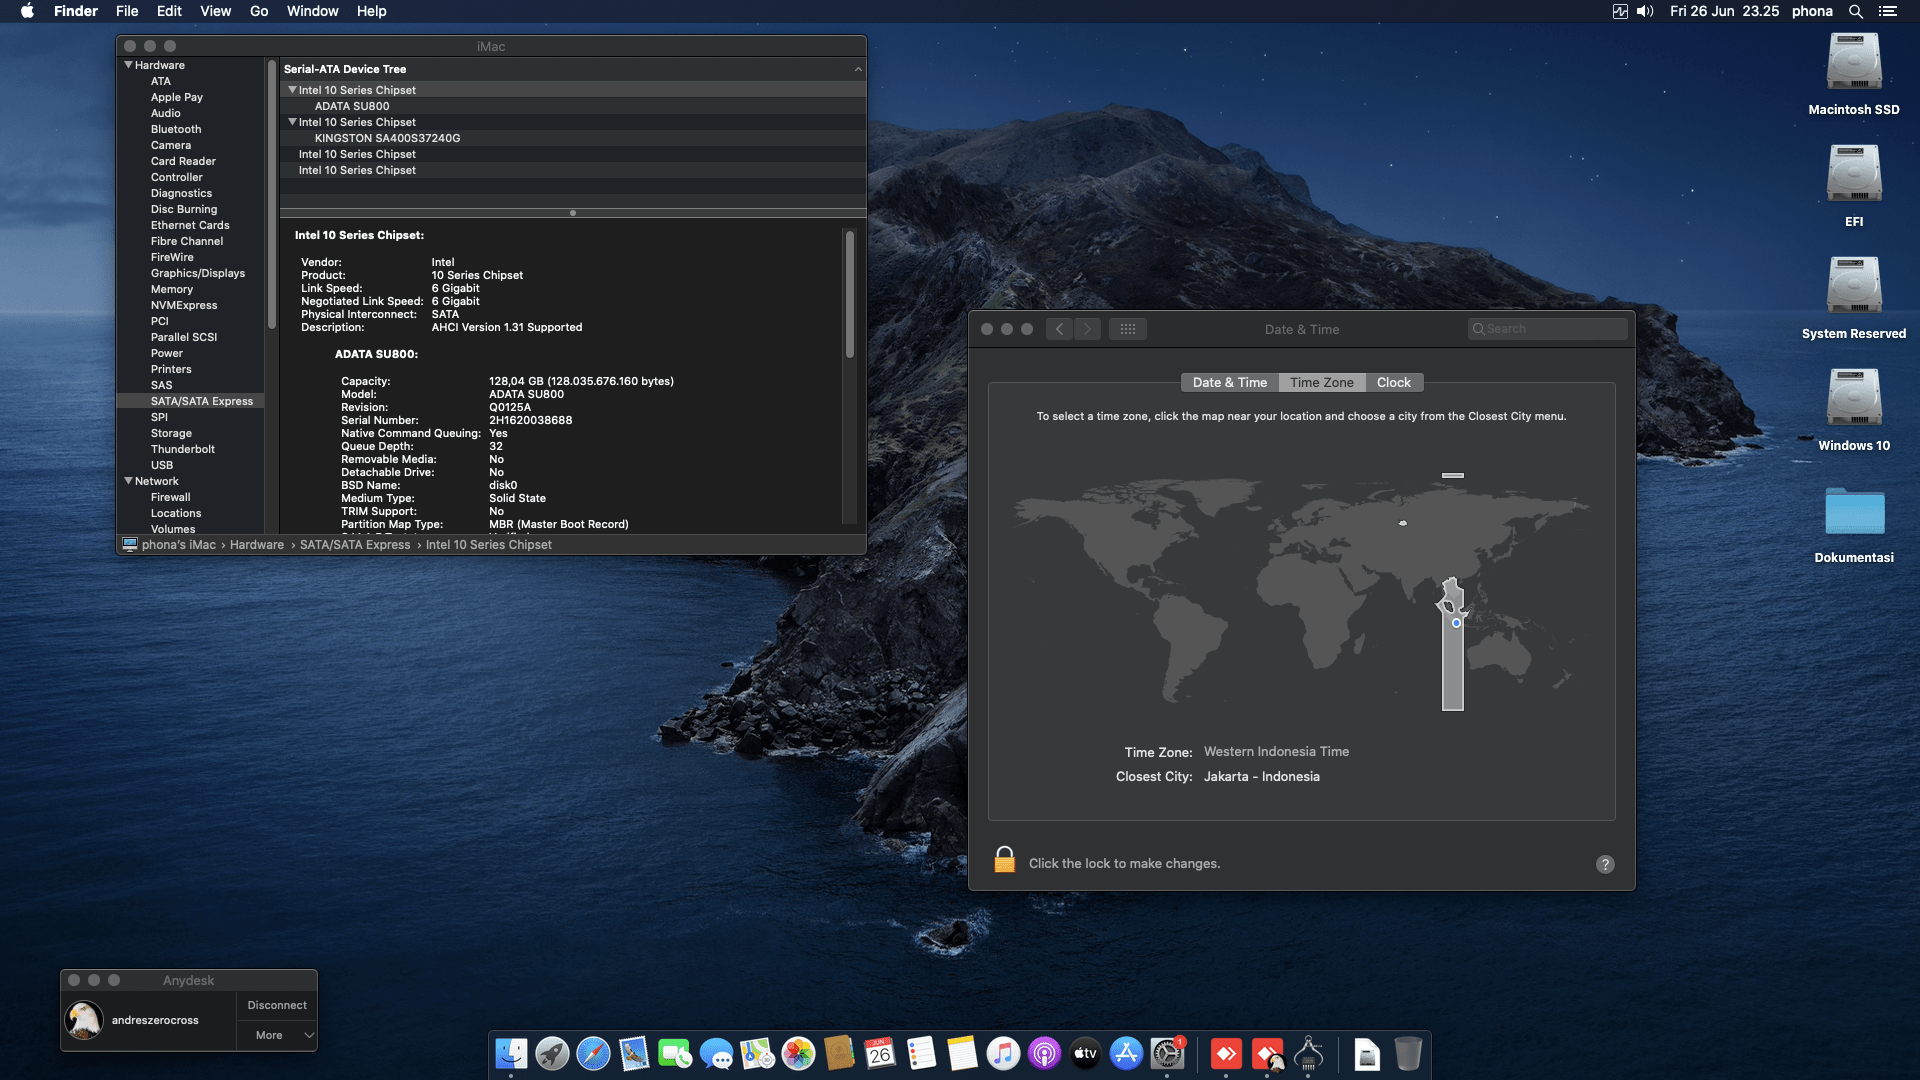The image size is (1920, 1080).
Task: Open the Apple menu
Action: pos(27,11)
